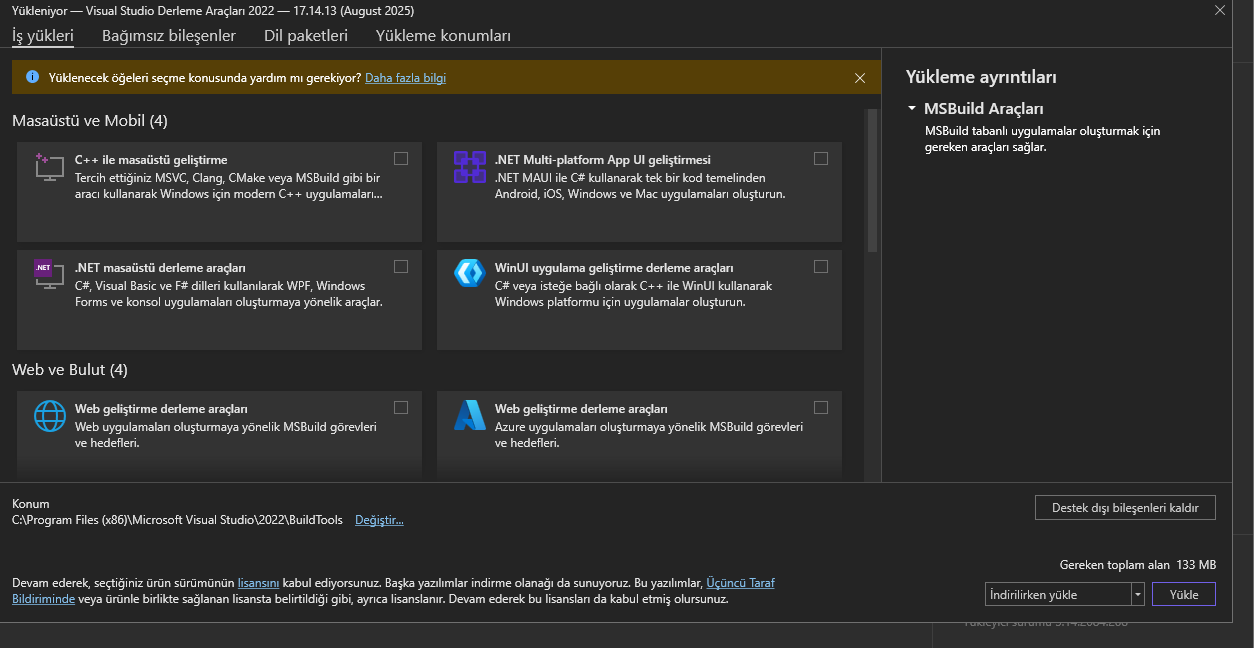Check Web geliştirme derleme araçları with globe

(401, 407)
